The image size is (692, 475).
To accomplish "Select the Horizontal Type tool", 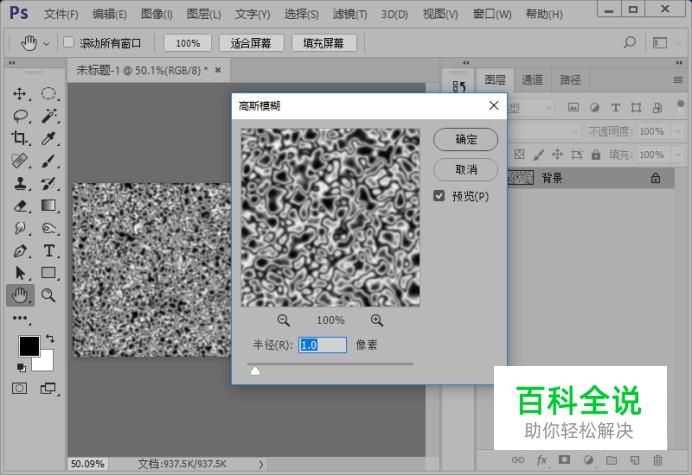I will [x=49, y=251].
